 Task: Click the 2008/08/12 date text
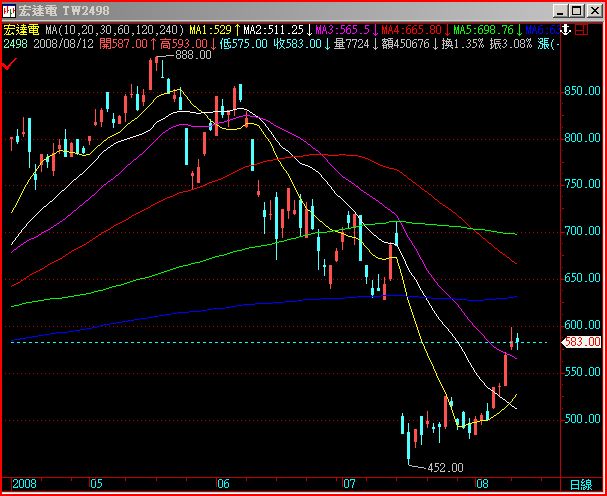coord(63,44)
